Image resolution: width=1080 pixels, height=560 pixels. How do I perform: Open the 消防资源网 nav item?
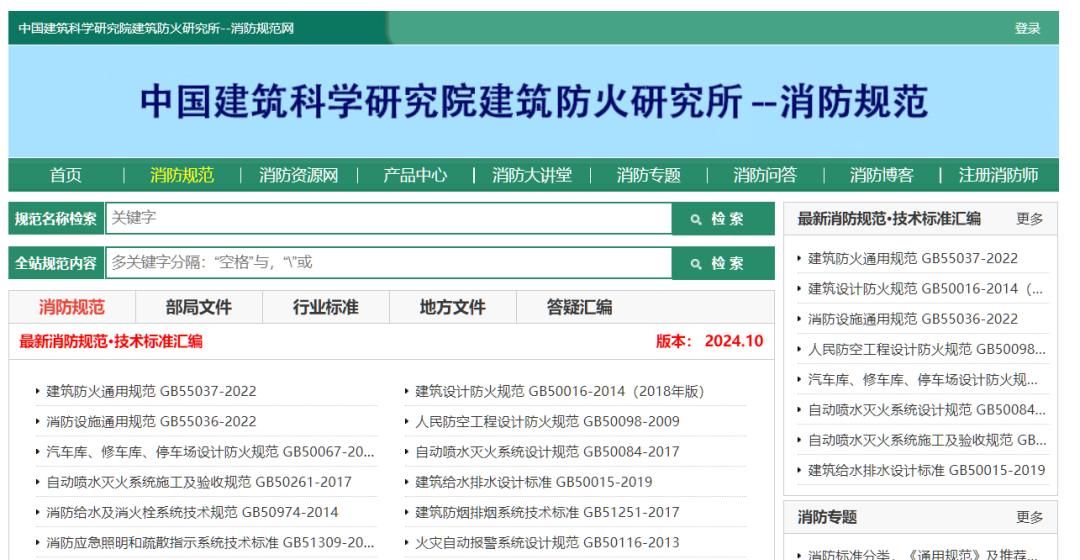click(x=298, y=175)
